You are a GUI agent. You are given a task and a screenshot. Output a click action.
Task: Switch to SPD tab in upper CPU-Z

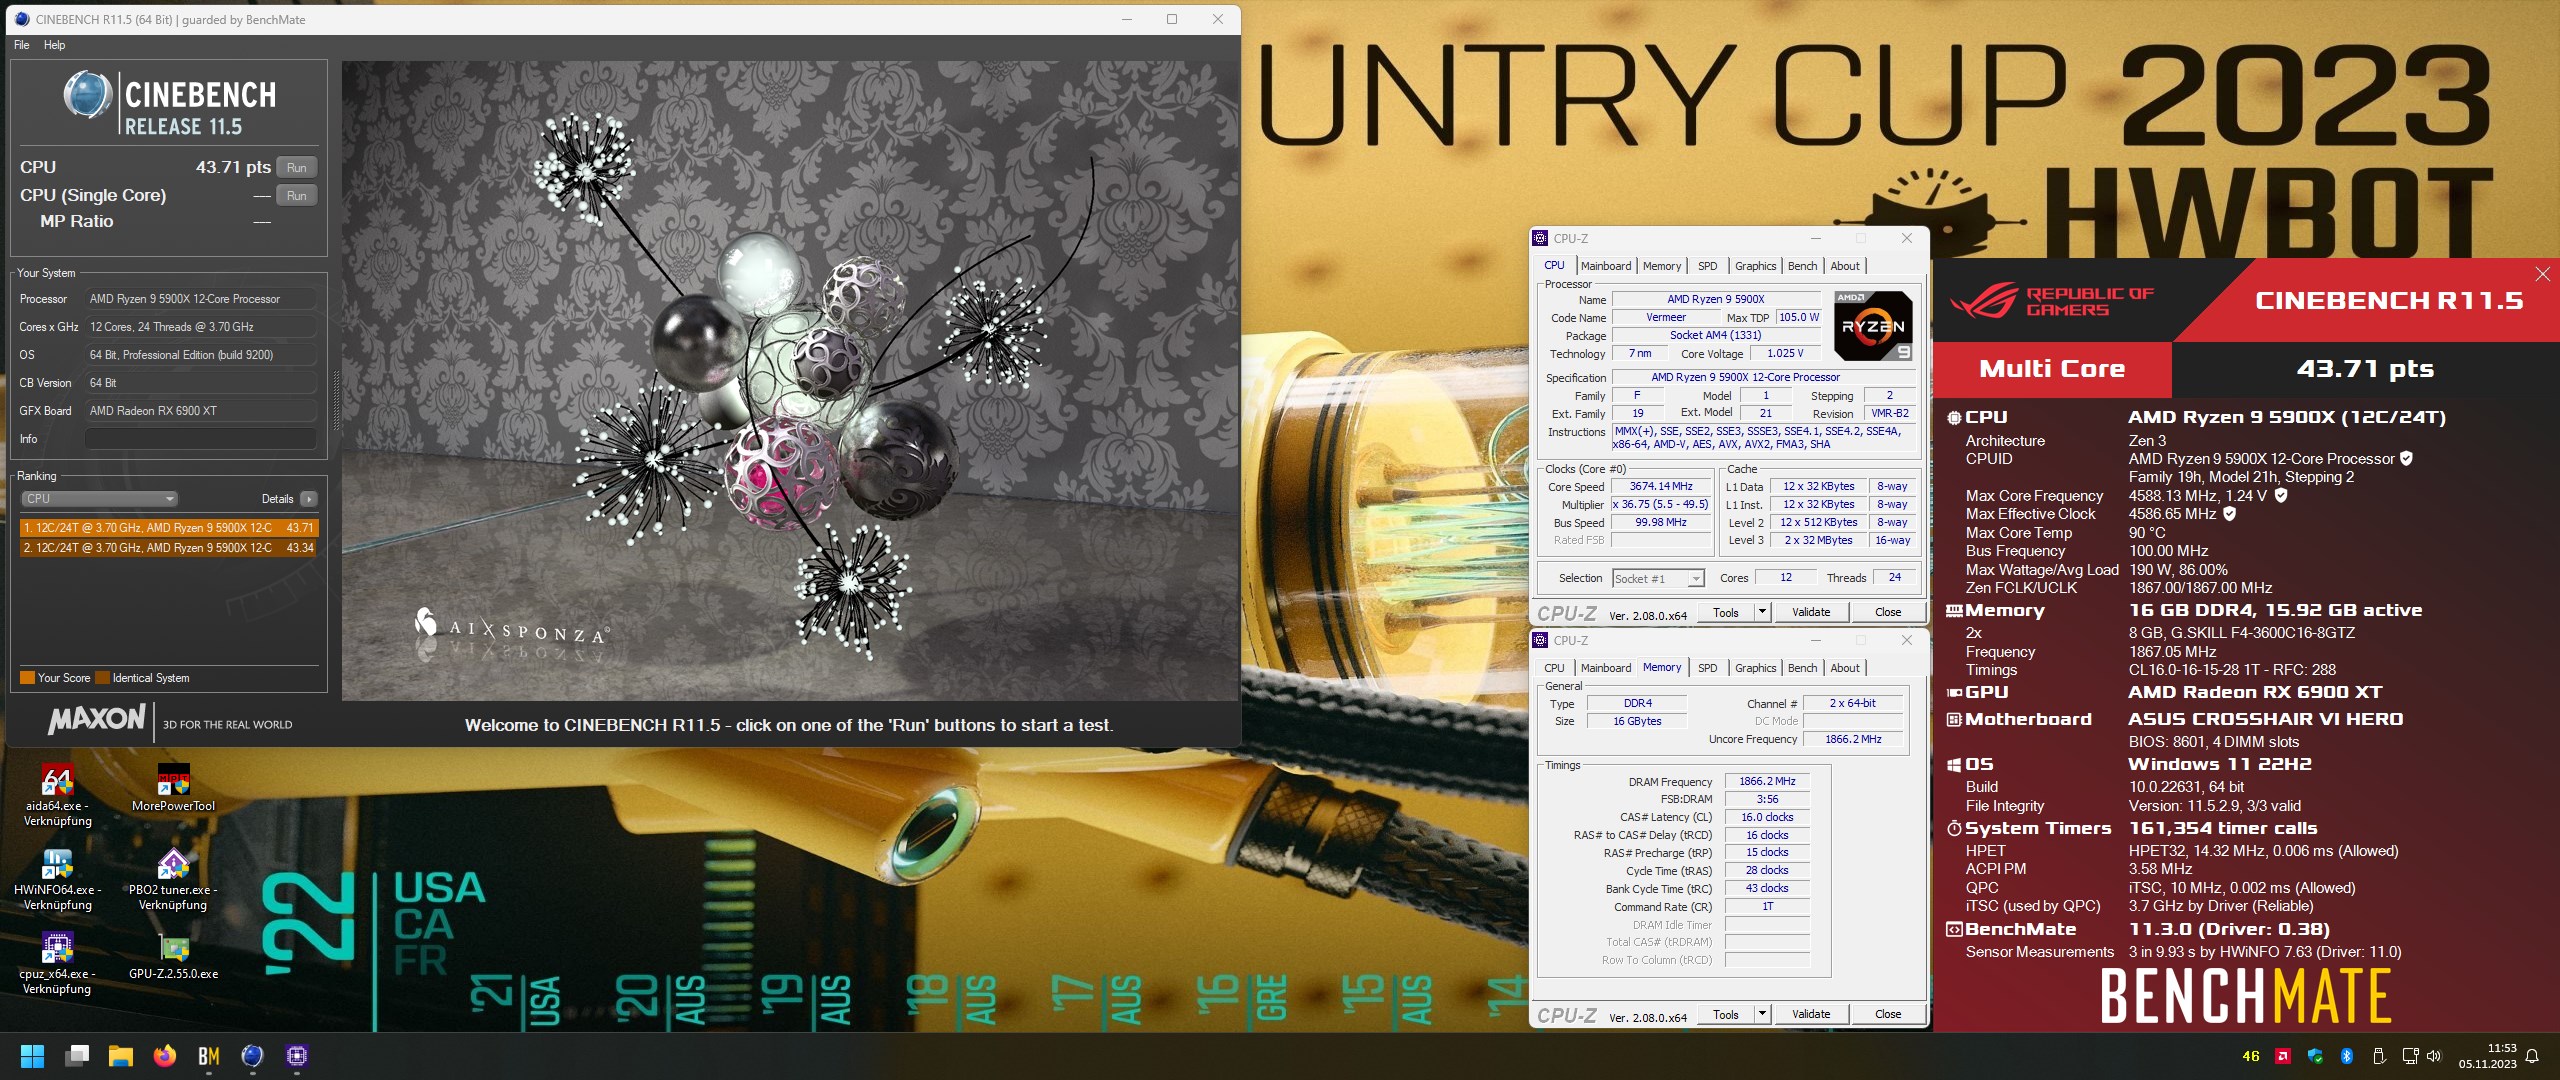[x=1708, y=266]
